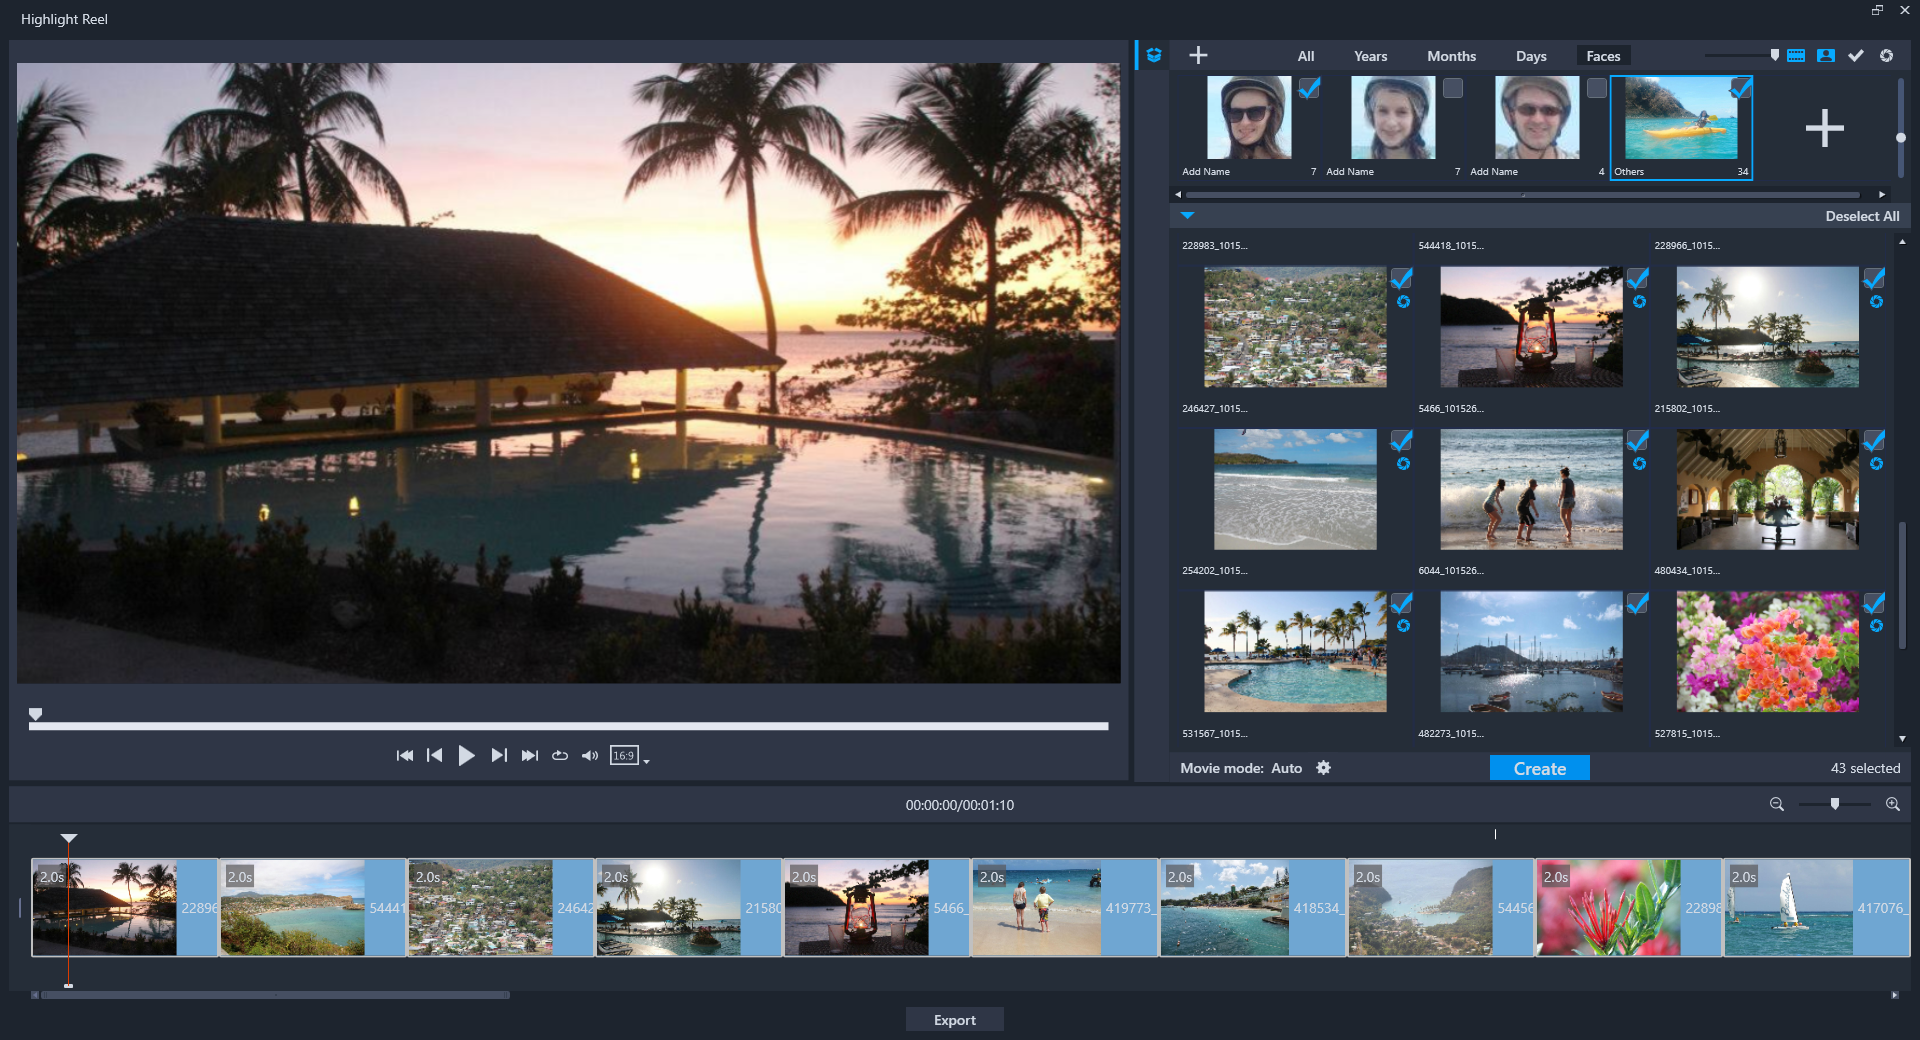Jump to the start of the preview

(x=404, y=756)
